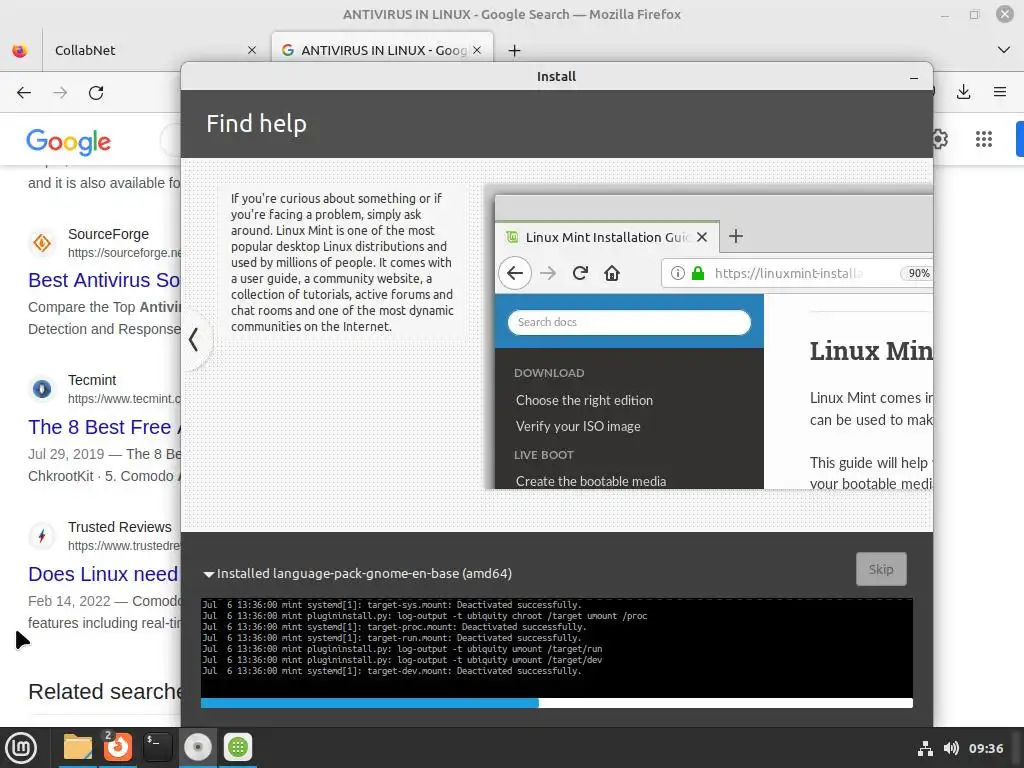Viewport: 1024px width, 768px height.
Task: Click Linux Mint Installation Guide tab in slide
Action: pos(607,237)
